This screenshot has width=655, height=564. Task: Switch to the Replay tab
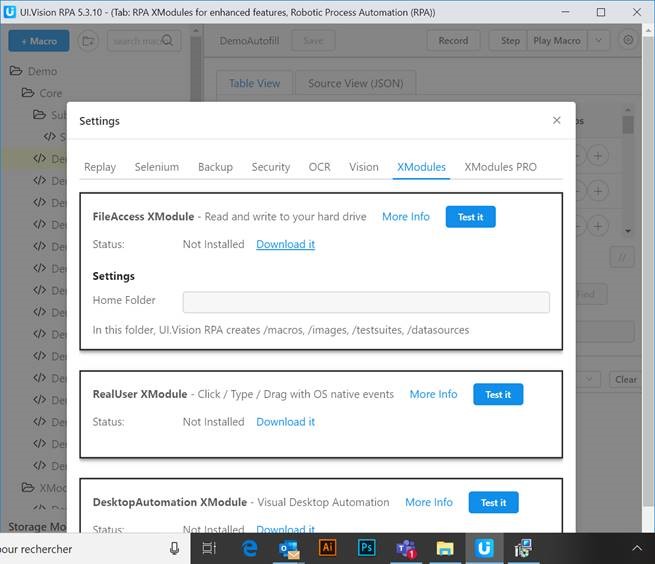click(100, 167)
